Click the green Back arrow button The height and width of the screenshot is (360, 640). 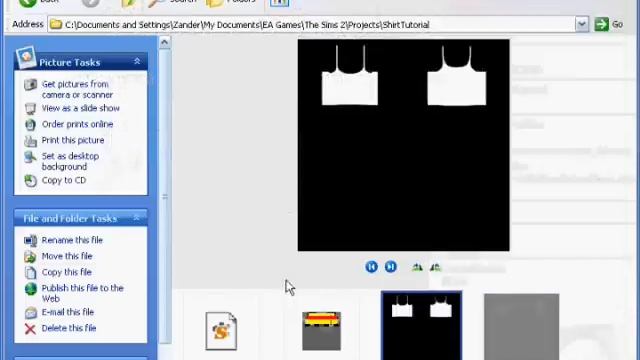28,2
